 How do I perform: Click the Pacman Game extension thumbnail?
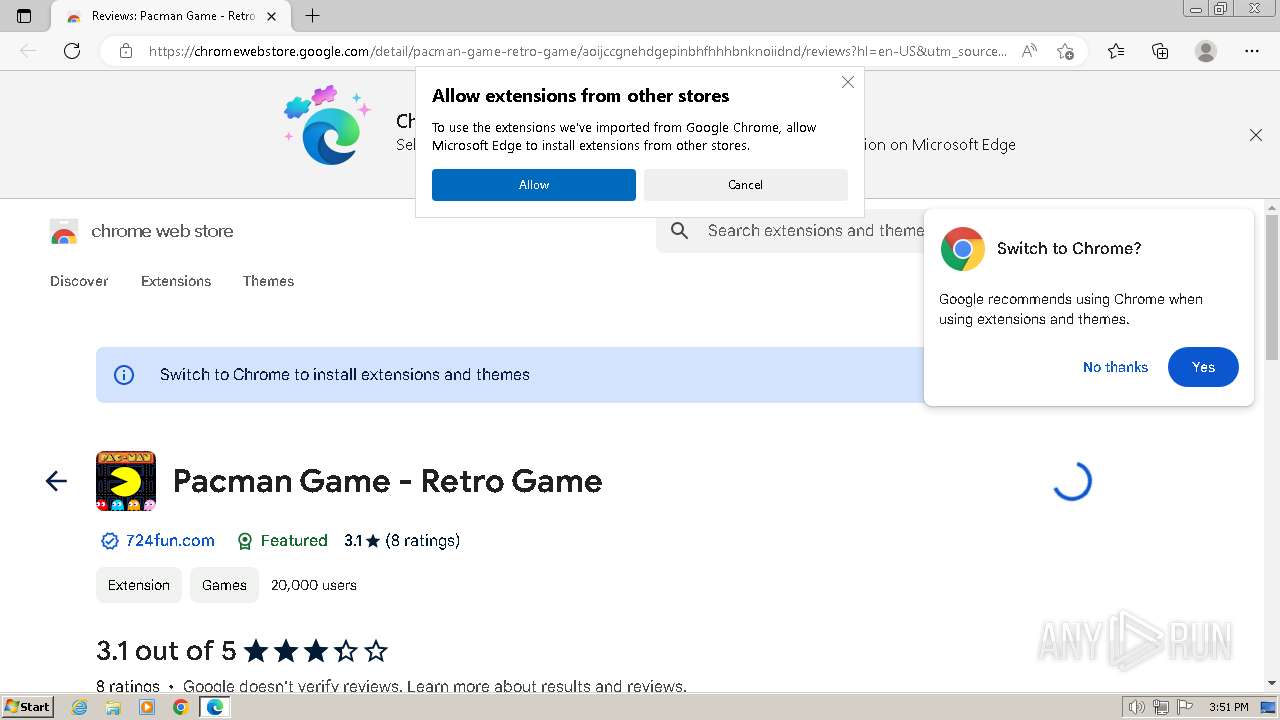tap(126, 481)
